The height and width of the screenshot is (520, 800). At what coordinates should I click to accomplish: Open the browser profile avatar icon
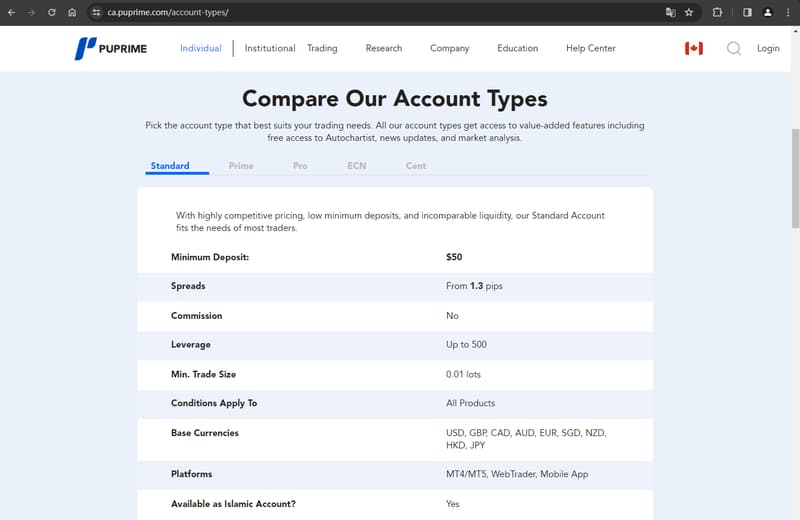pos(767,12)
